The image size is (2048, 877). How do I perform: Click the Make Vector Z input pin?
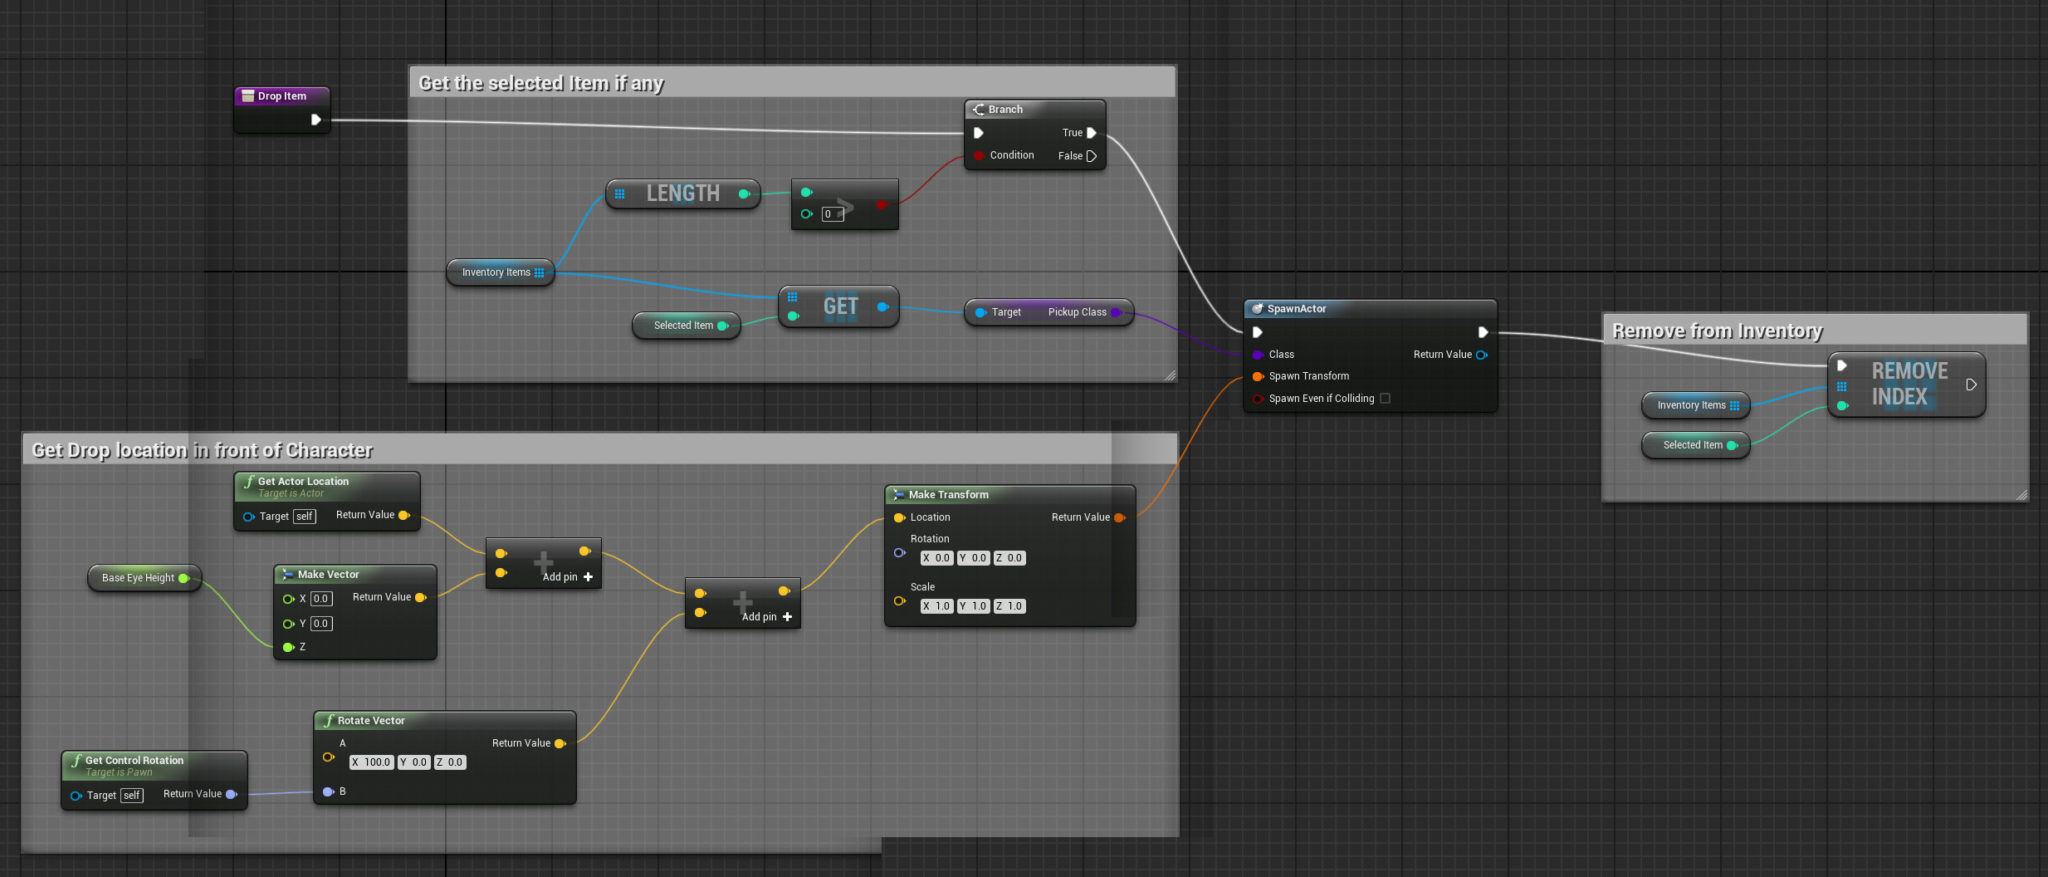click(288, 647)
